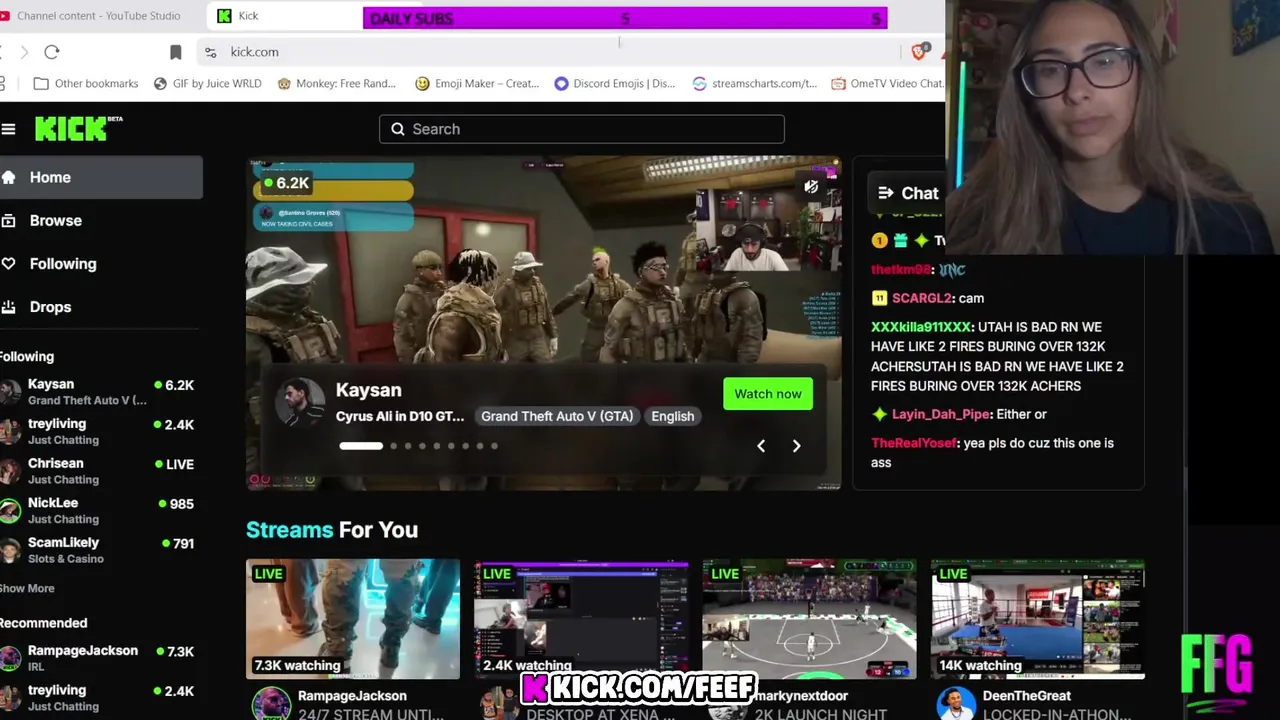Click the markynextdoor channel name

(802, 696)
